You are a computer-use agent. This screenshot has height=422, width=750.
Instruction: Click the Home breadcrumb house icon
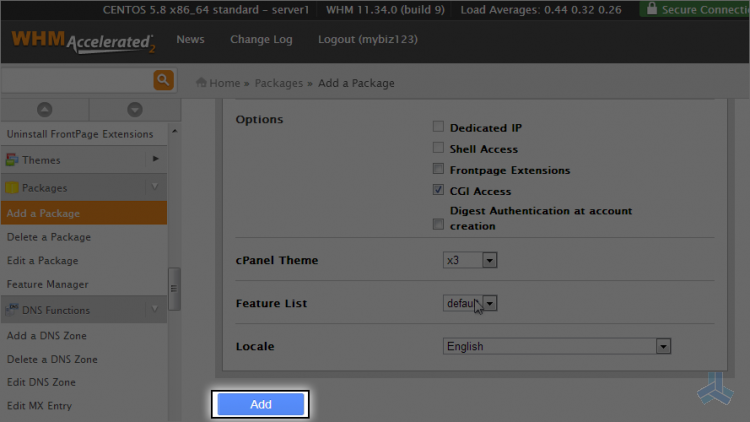(201, 83)
